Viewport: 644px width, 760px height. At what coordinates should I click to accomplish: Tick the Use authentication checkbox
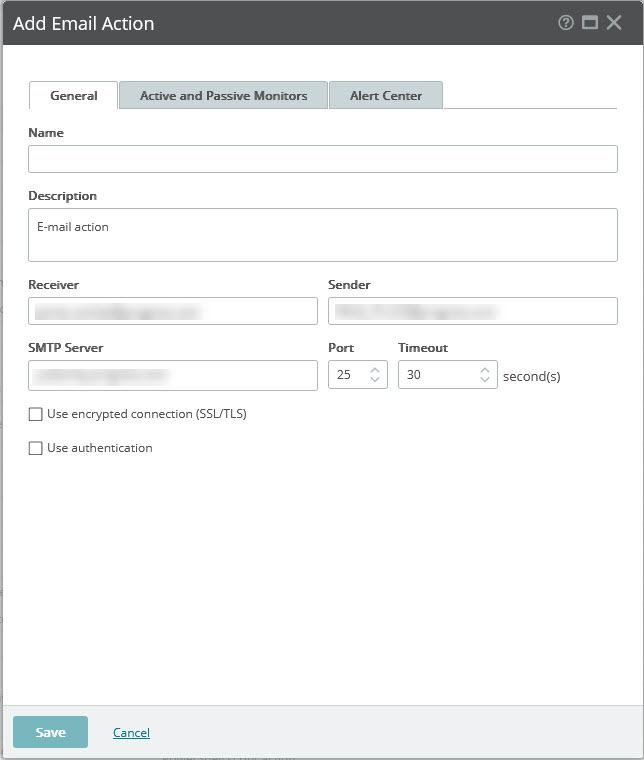[x=35, y=448]
